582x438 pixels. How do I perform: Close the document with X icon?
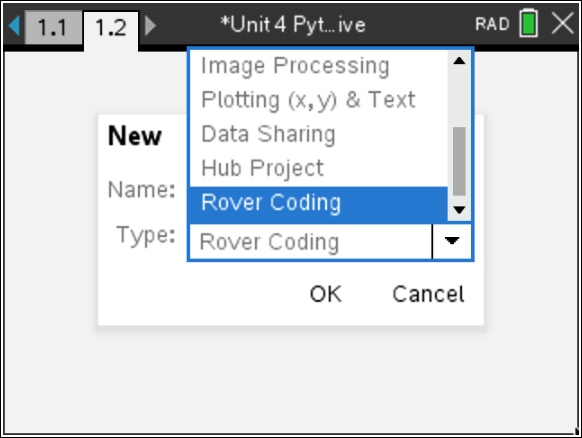click(563, 23)
